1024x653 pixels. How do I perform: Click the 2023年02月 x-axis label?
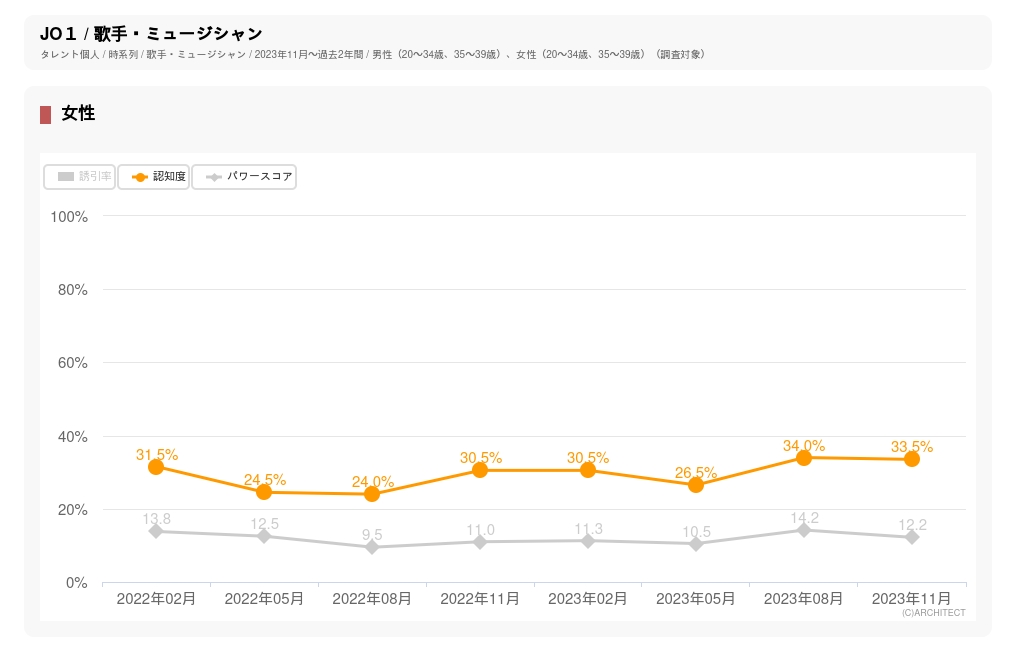coord(588,599)
